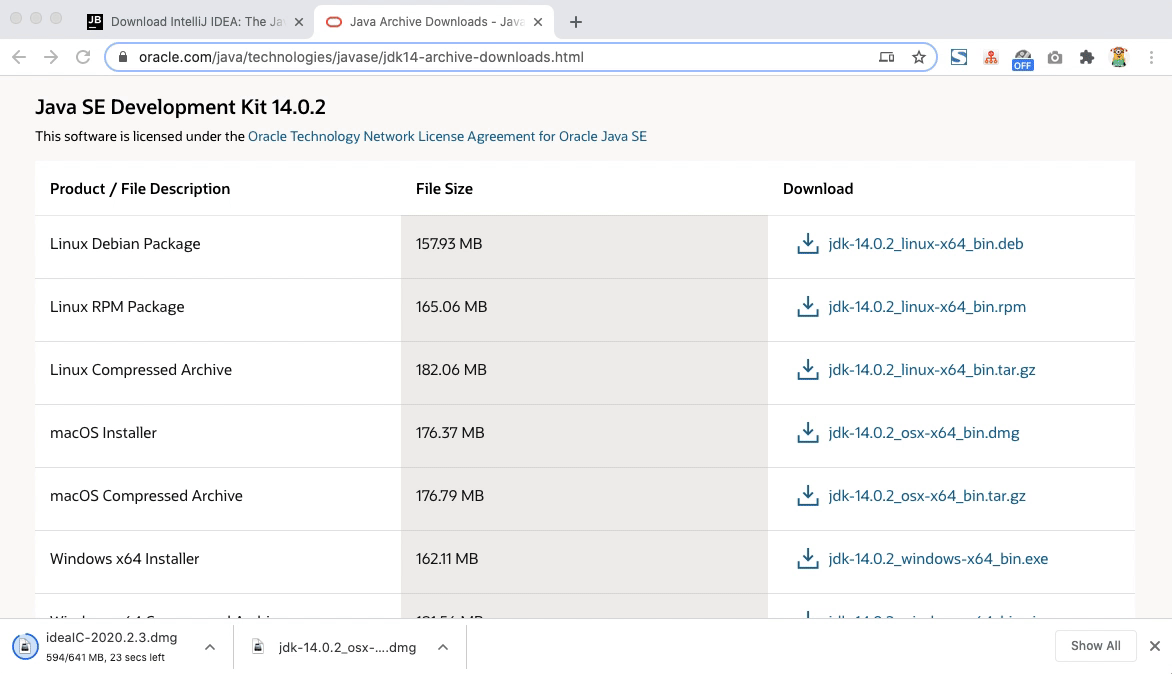
Task: Select the Java Archive Downloads tab
Action: [x=434, y=22]
